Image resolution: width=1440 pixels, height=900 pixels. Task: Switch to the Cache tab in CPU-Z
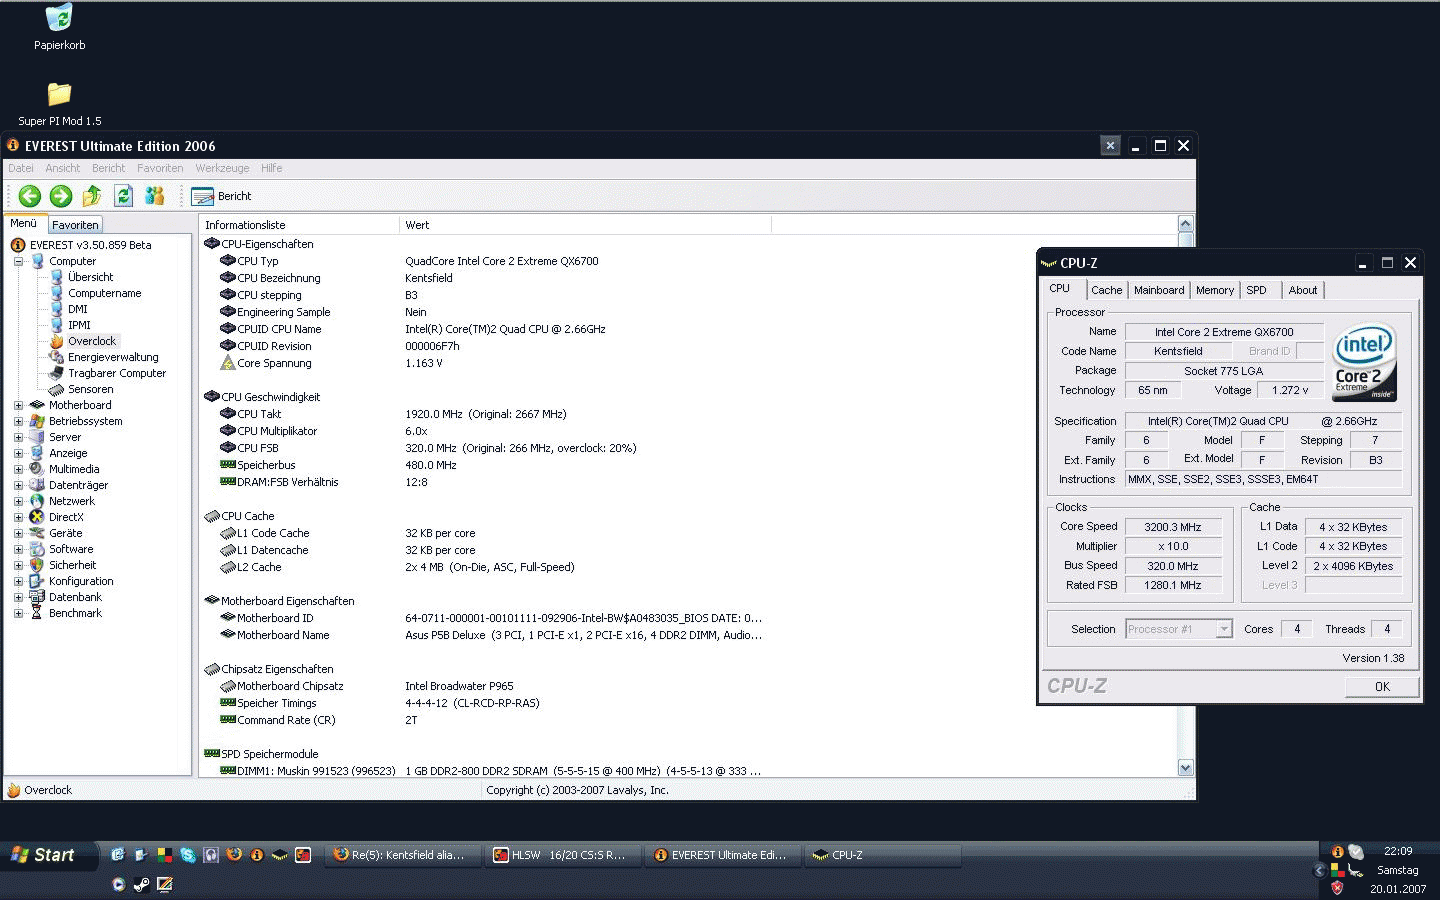[1106, 290]
